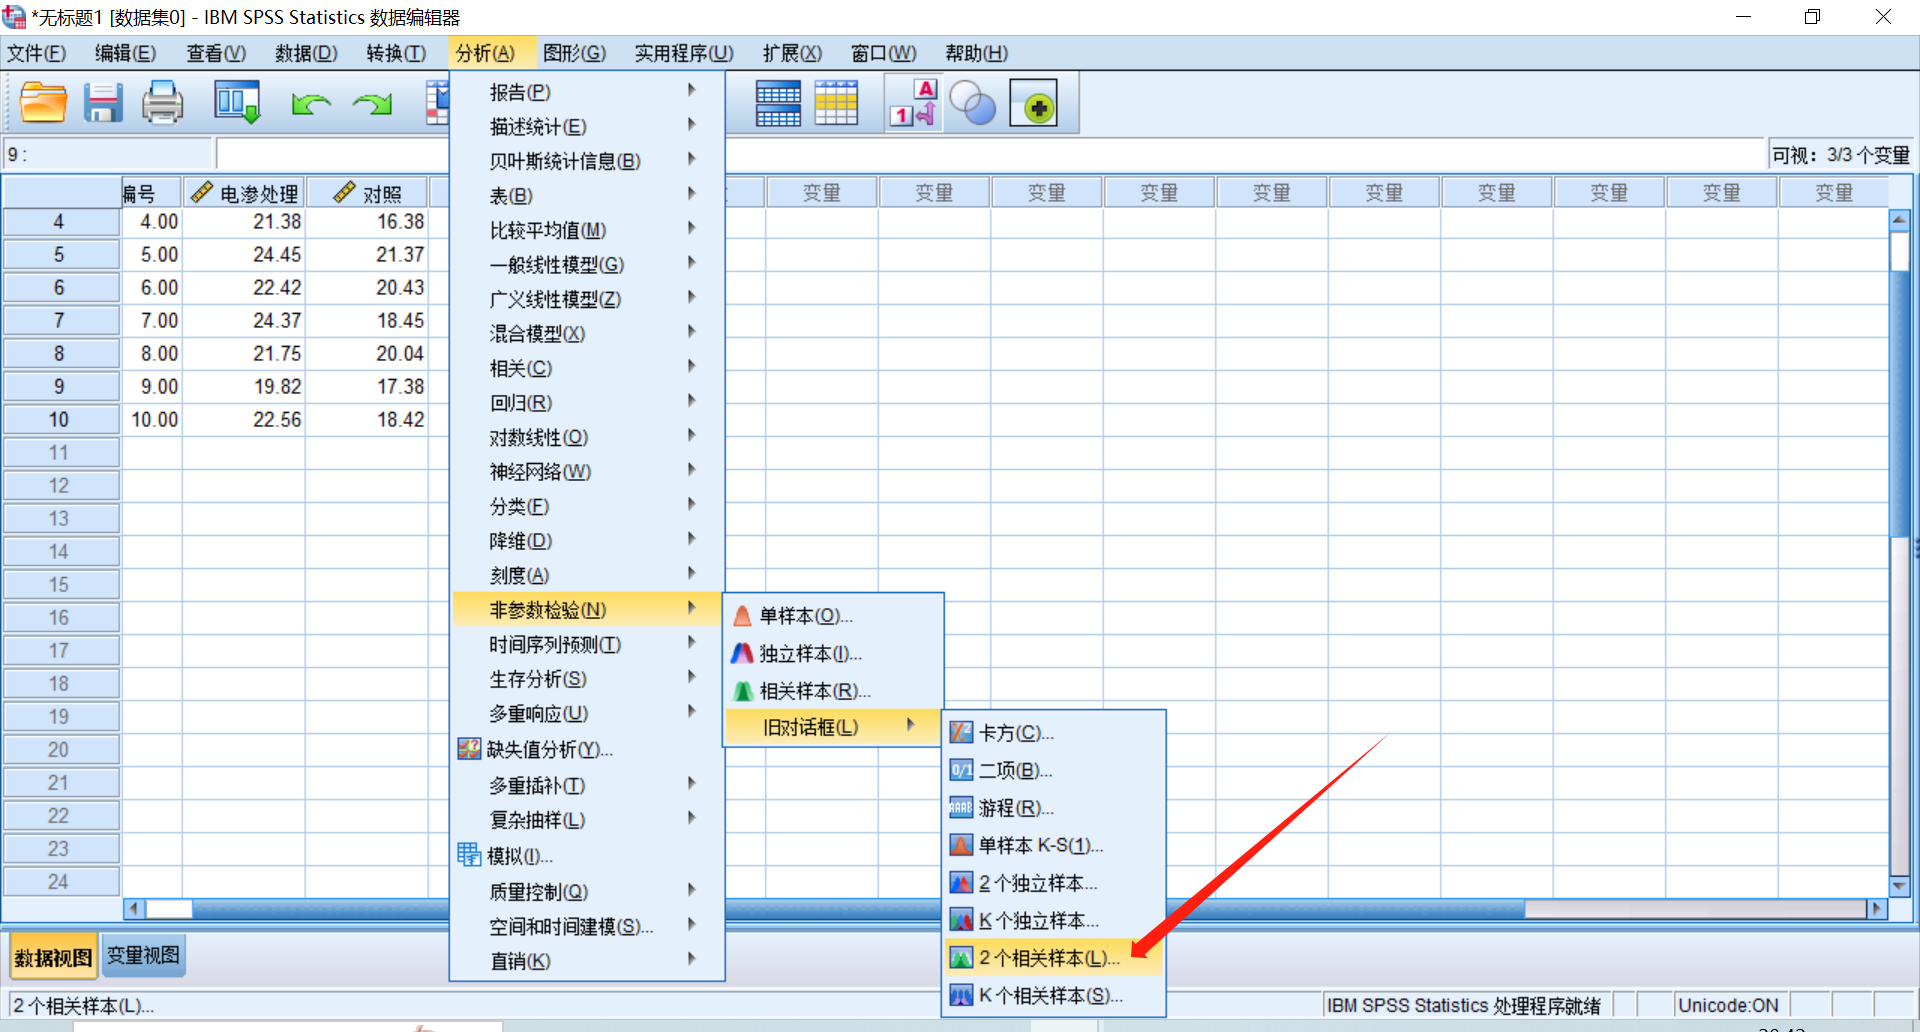Expand the 回归(R) submenu
The image size is (1920, 1032).
click(520, 403)
